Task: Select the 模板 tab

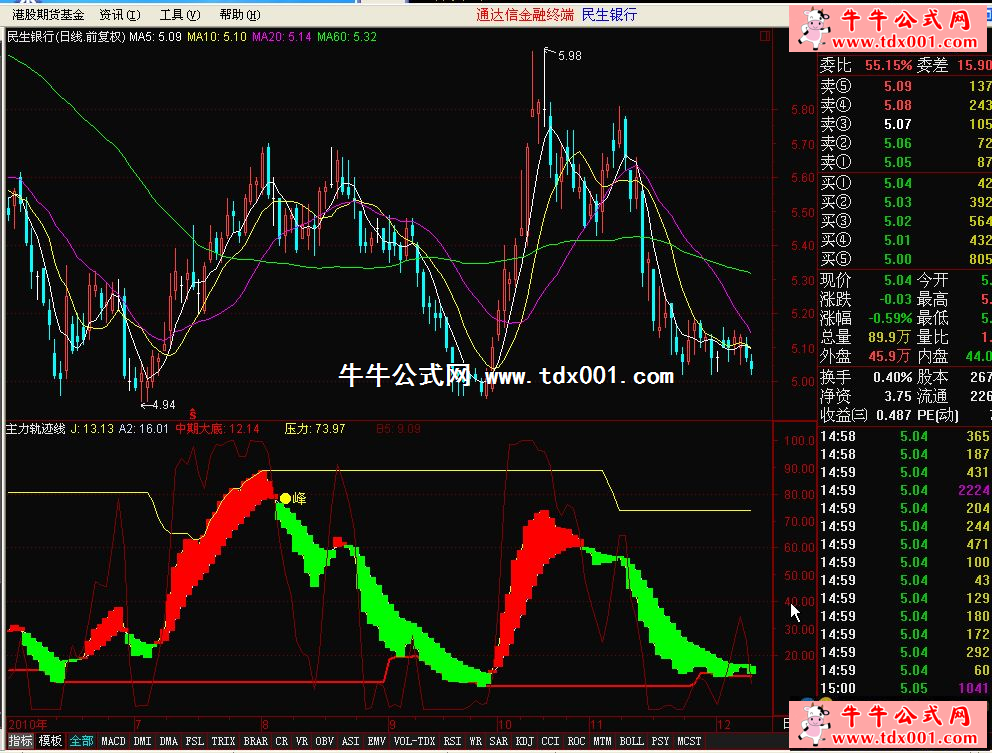Action: (50, 740)
